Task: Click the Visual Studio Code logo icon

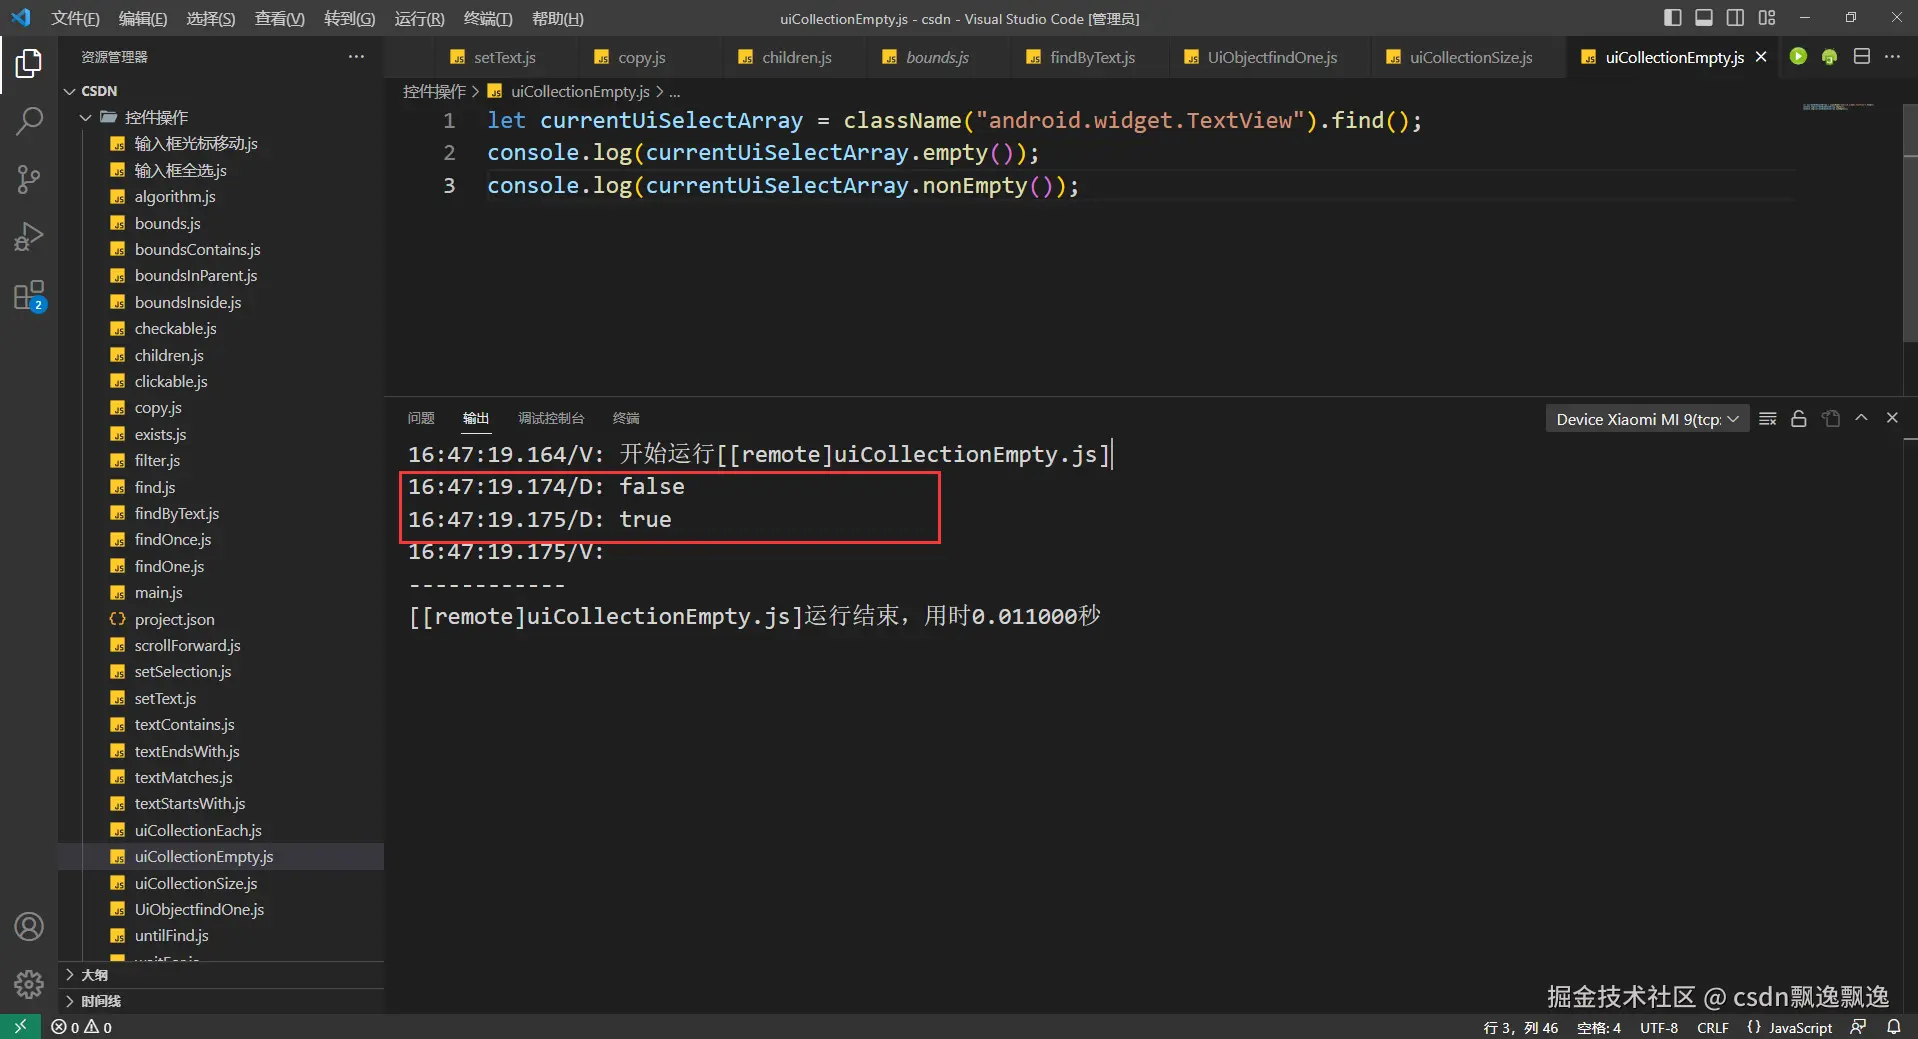Action: [21, 18]
